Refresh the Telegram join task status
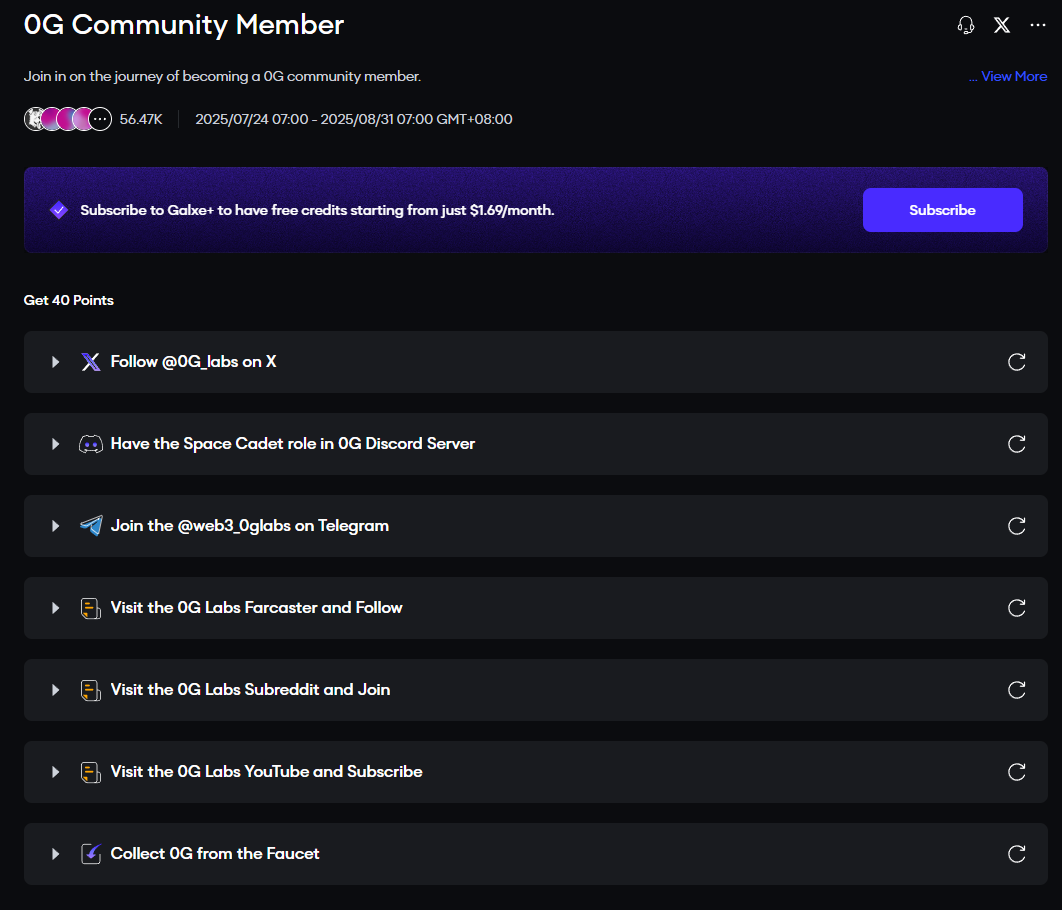Image resolution: width=1062 pixels, height=910 pixels. click(1017, 526)
